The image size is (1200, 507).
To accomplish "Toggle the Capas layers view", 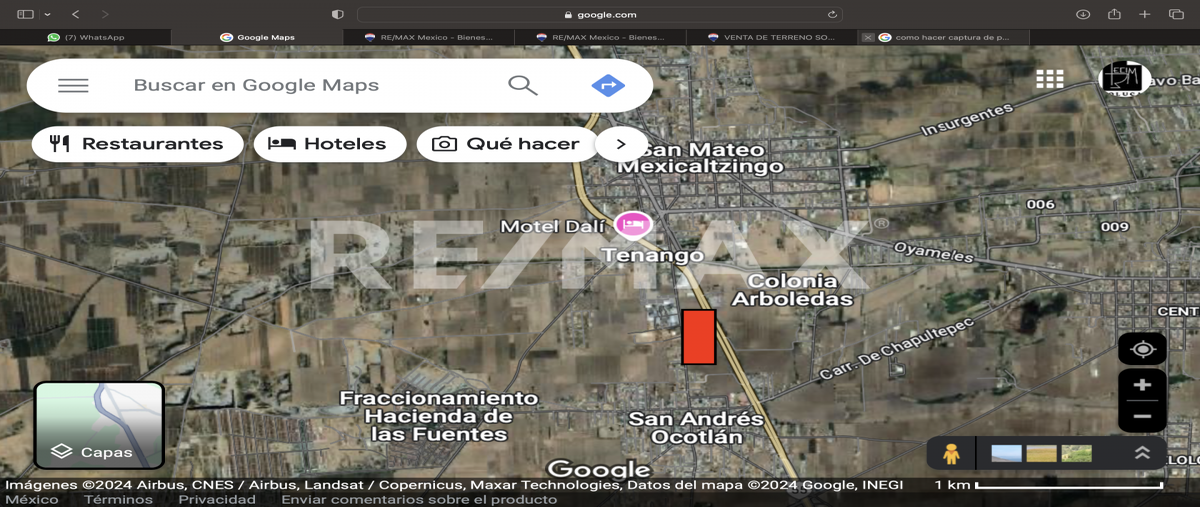I will 99,425.
